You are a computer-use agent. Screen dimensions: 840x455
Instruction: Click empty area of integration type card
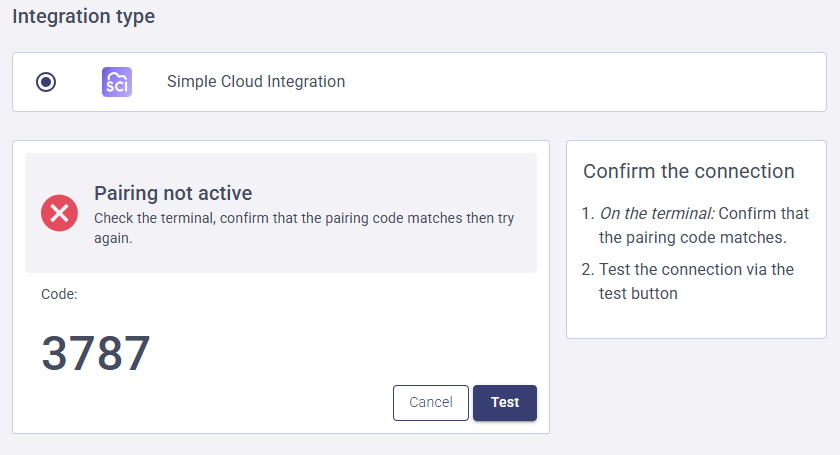600,82
